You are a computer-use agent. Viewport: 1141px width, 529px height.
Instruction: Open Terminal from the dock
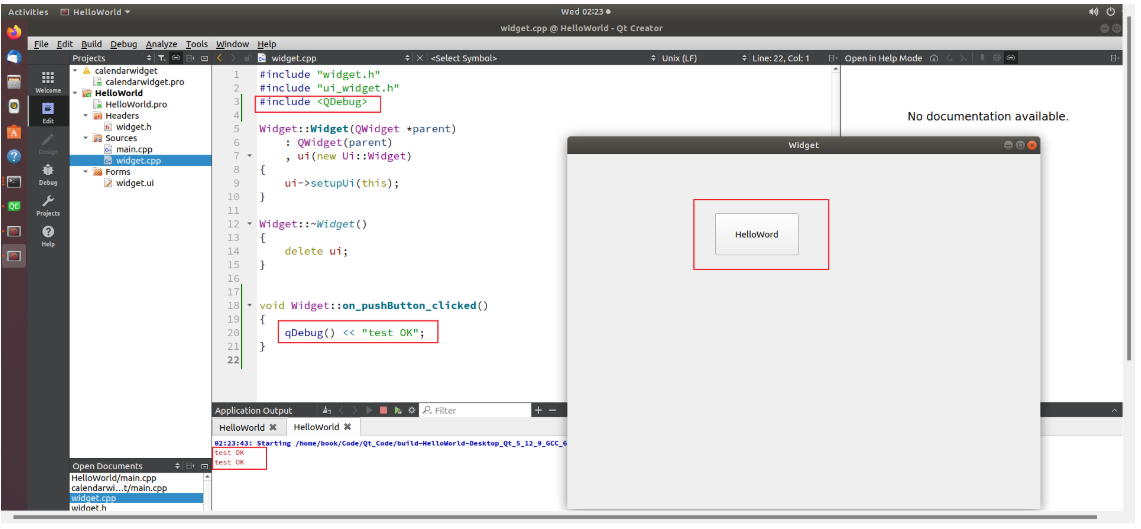point(14,182)
